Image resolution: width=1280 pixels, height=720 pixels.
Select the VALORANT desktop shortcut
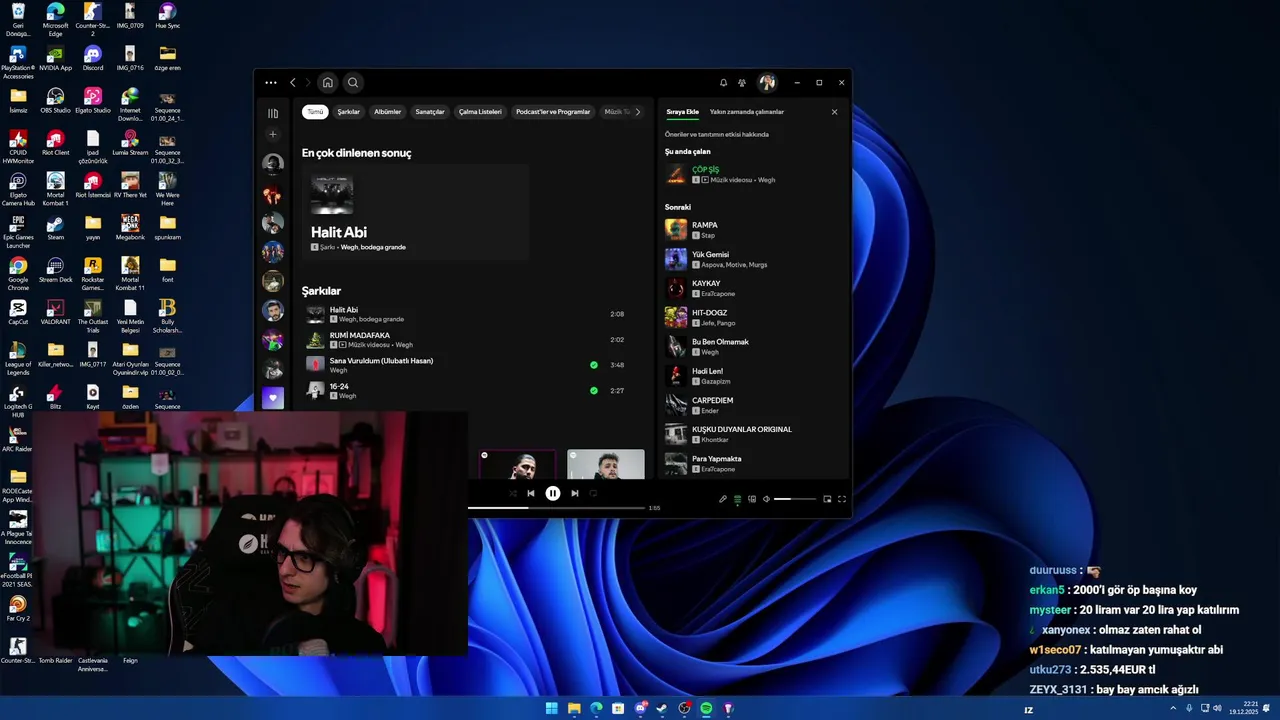[55, 313]
